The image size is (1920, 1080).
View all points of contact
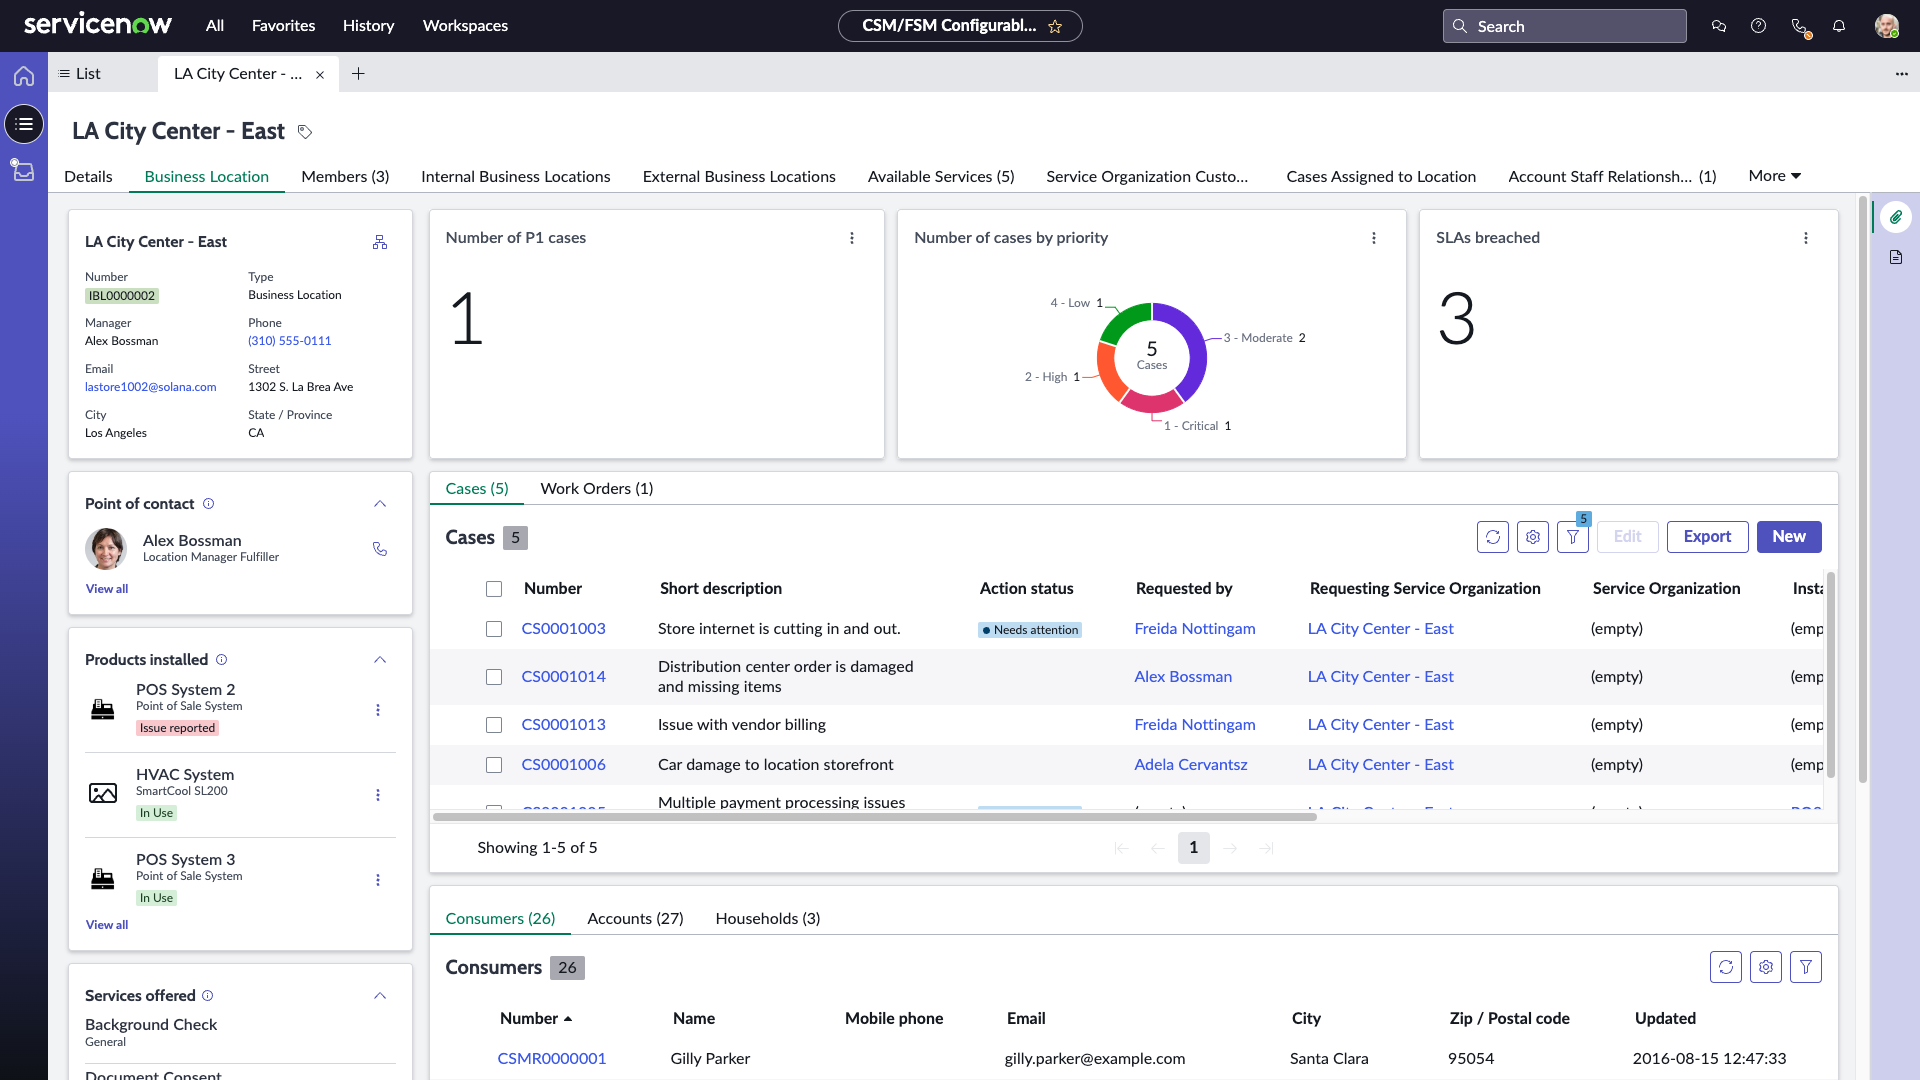point(107,589)
